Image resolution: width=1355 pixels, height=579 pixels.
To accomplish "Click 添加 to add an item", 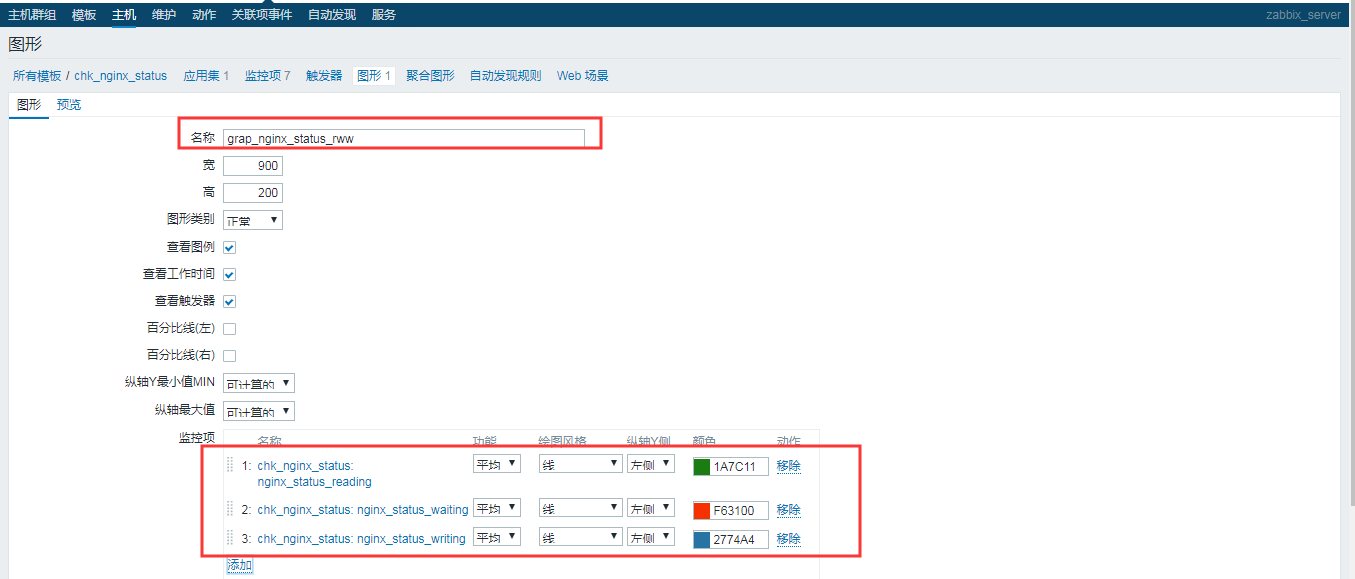I will [240, 565].
